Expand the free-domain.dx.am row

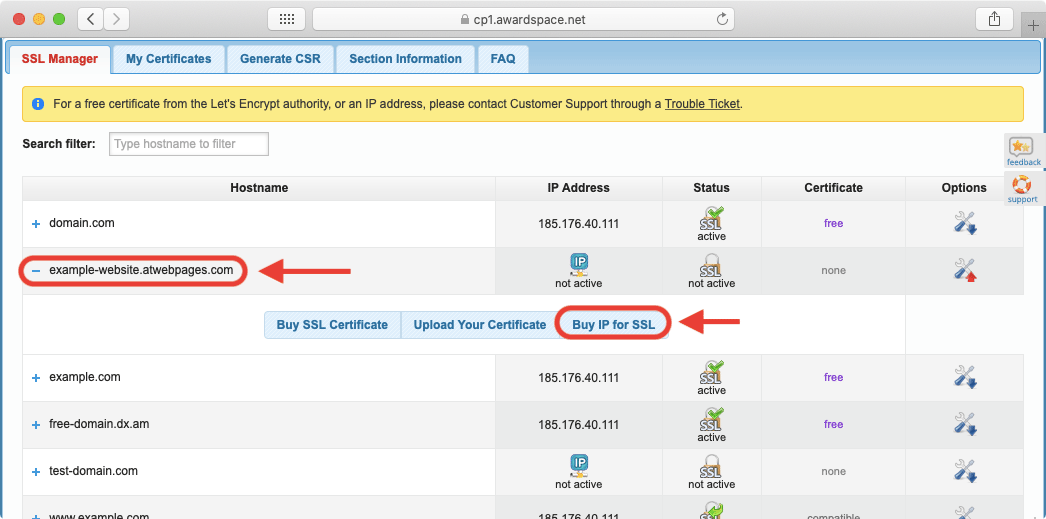(36, 425)
